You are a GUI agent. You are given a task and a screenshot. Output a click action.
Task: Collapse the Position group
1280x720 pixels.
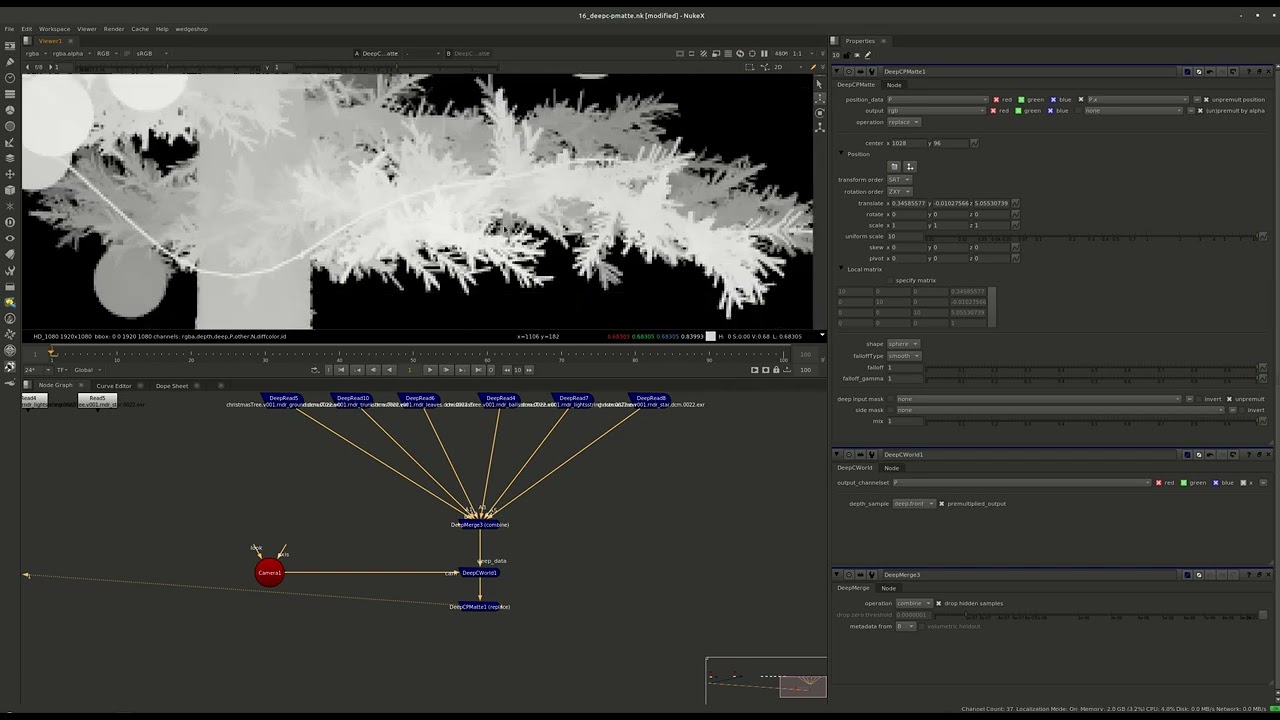point(842,154)
